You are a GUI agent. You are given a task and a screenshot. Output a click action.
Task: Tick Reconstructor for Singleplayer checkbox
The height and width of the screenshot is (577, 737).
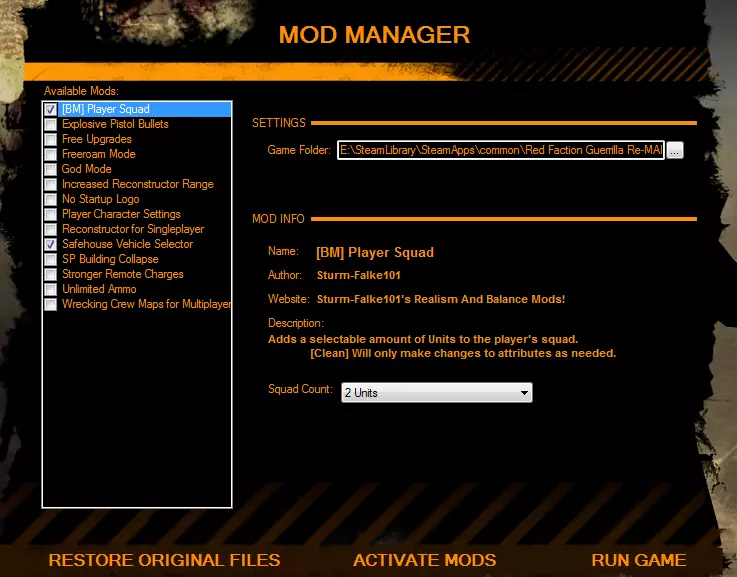click(x=51, y=230)
